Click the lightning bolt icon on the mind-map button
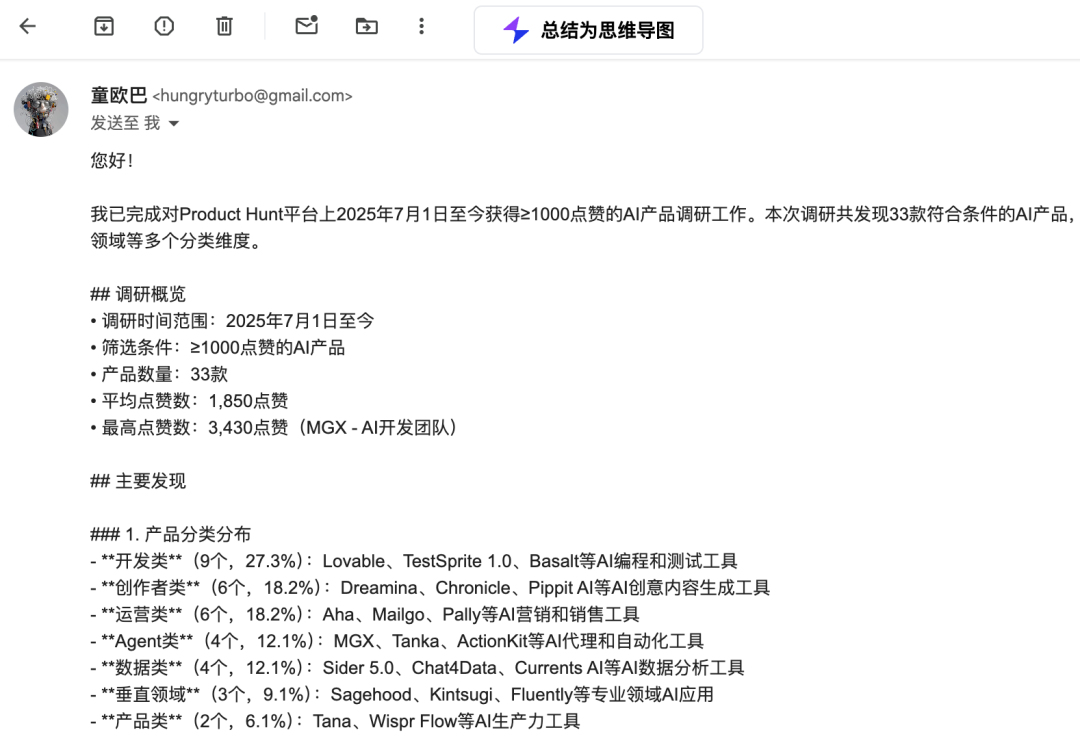The width and height of the screenshot is (1080, 743). coord(516,30)
